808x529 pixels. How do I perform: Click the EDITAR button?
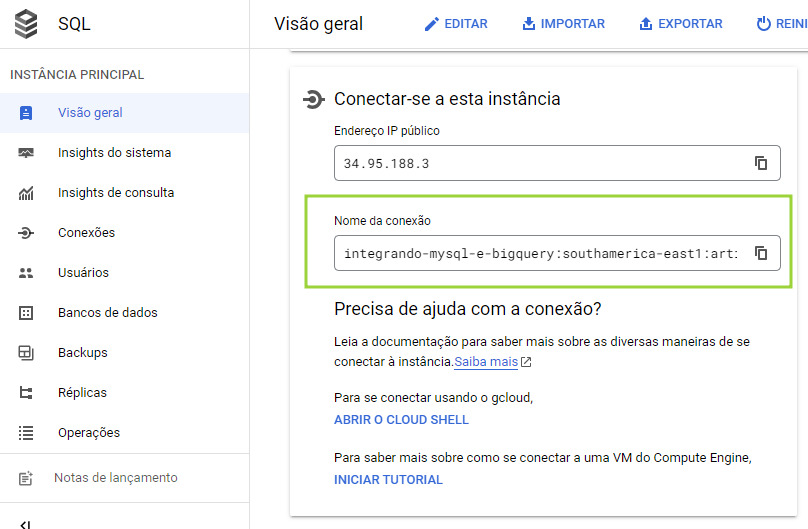pyautogui.click(x=456, y=24)
